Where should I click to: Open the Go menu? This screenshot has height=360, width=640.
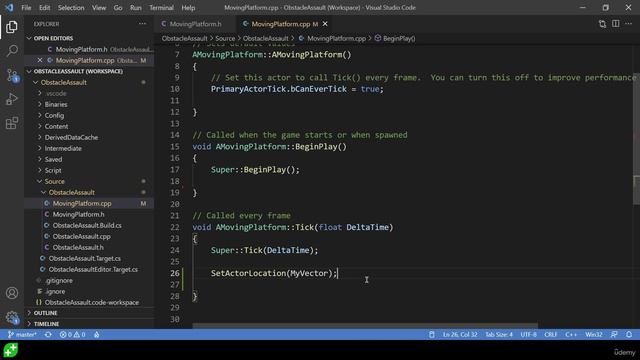[x=118, y=8]
